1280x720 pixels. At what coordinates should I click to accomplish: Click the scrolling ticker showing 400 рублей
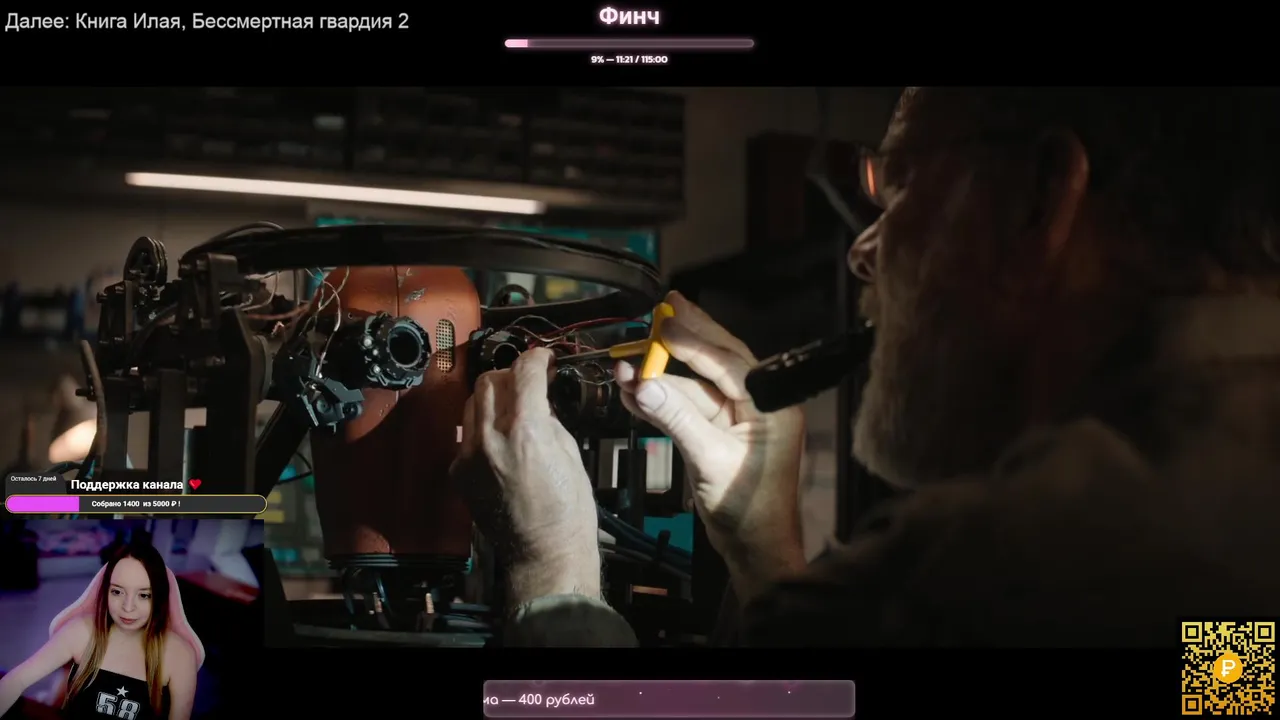coord(669,699)
